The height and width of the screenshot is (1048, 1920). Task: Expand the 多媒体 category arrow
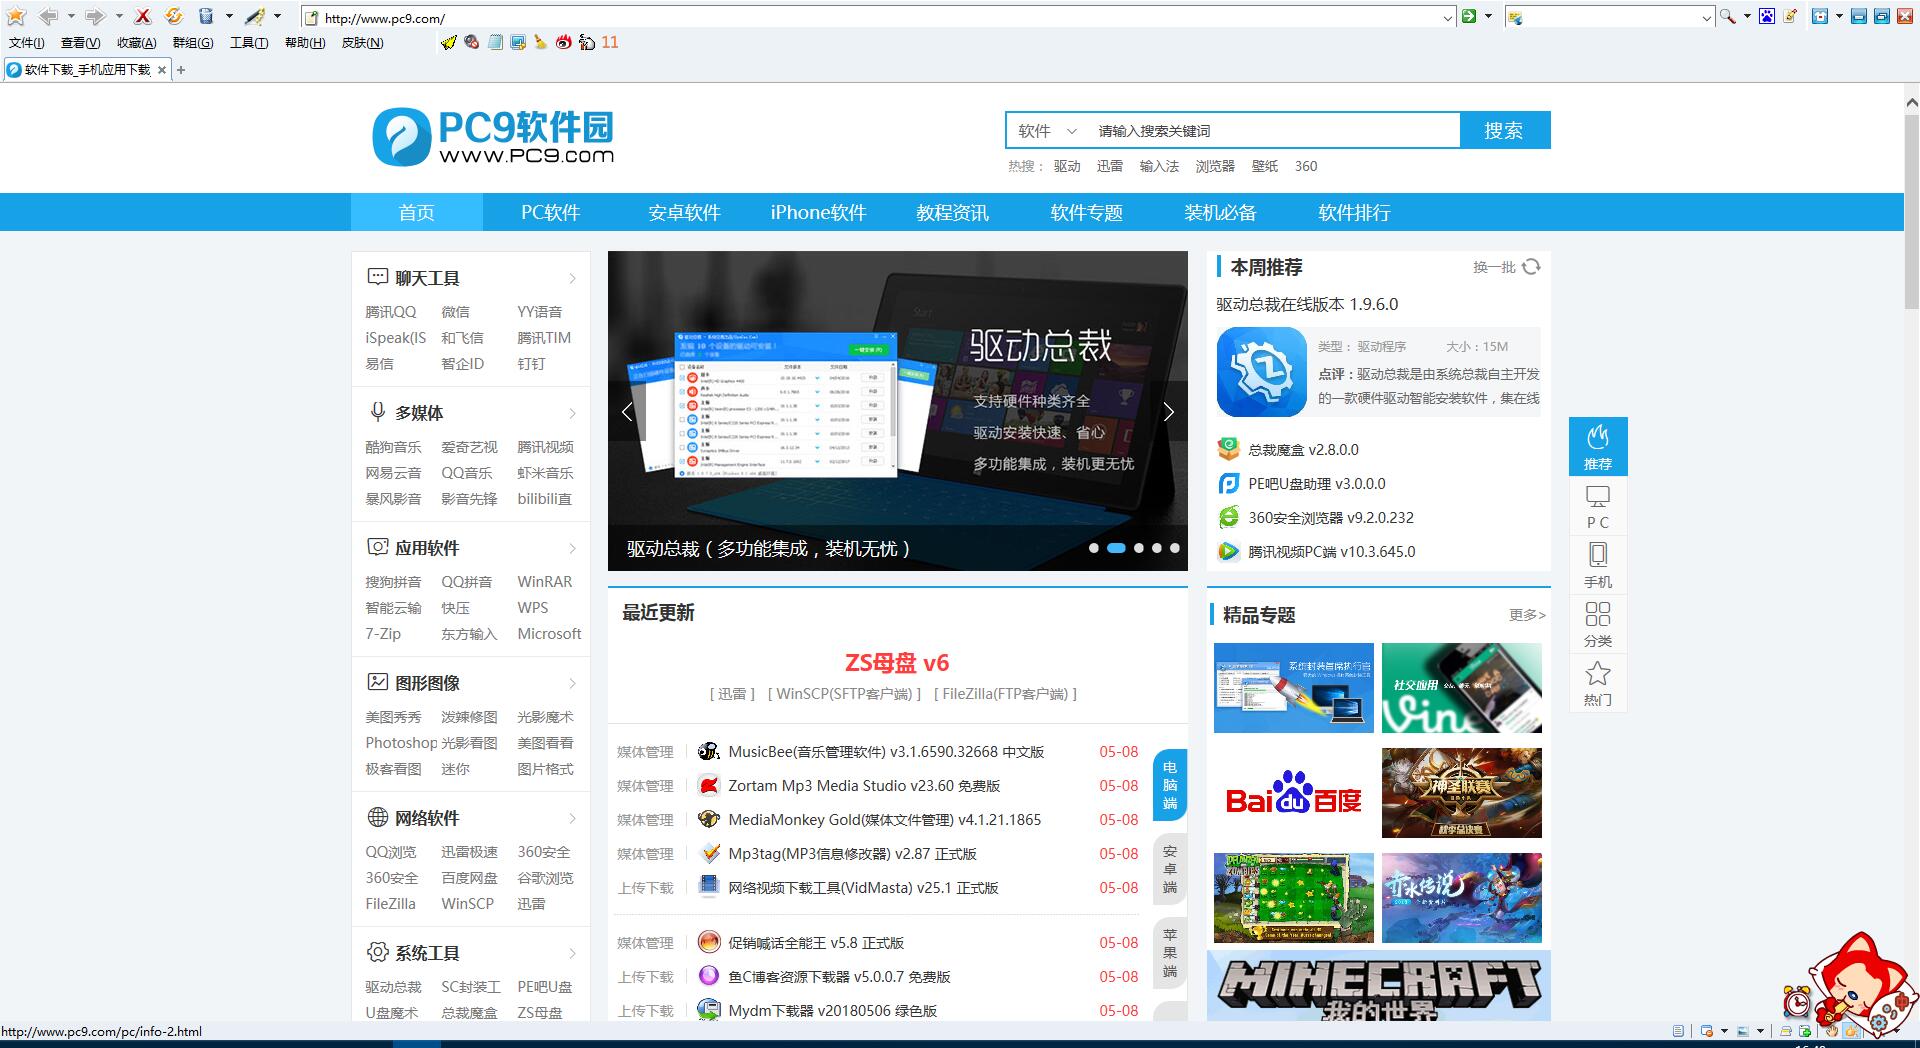click(573, 414)
